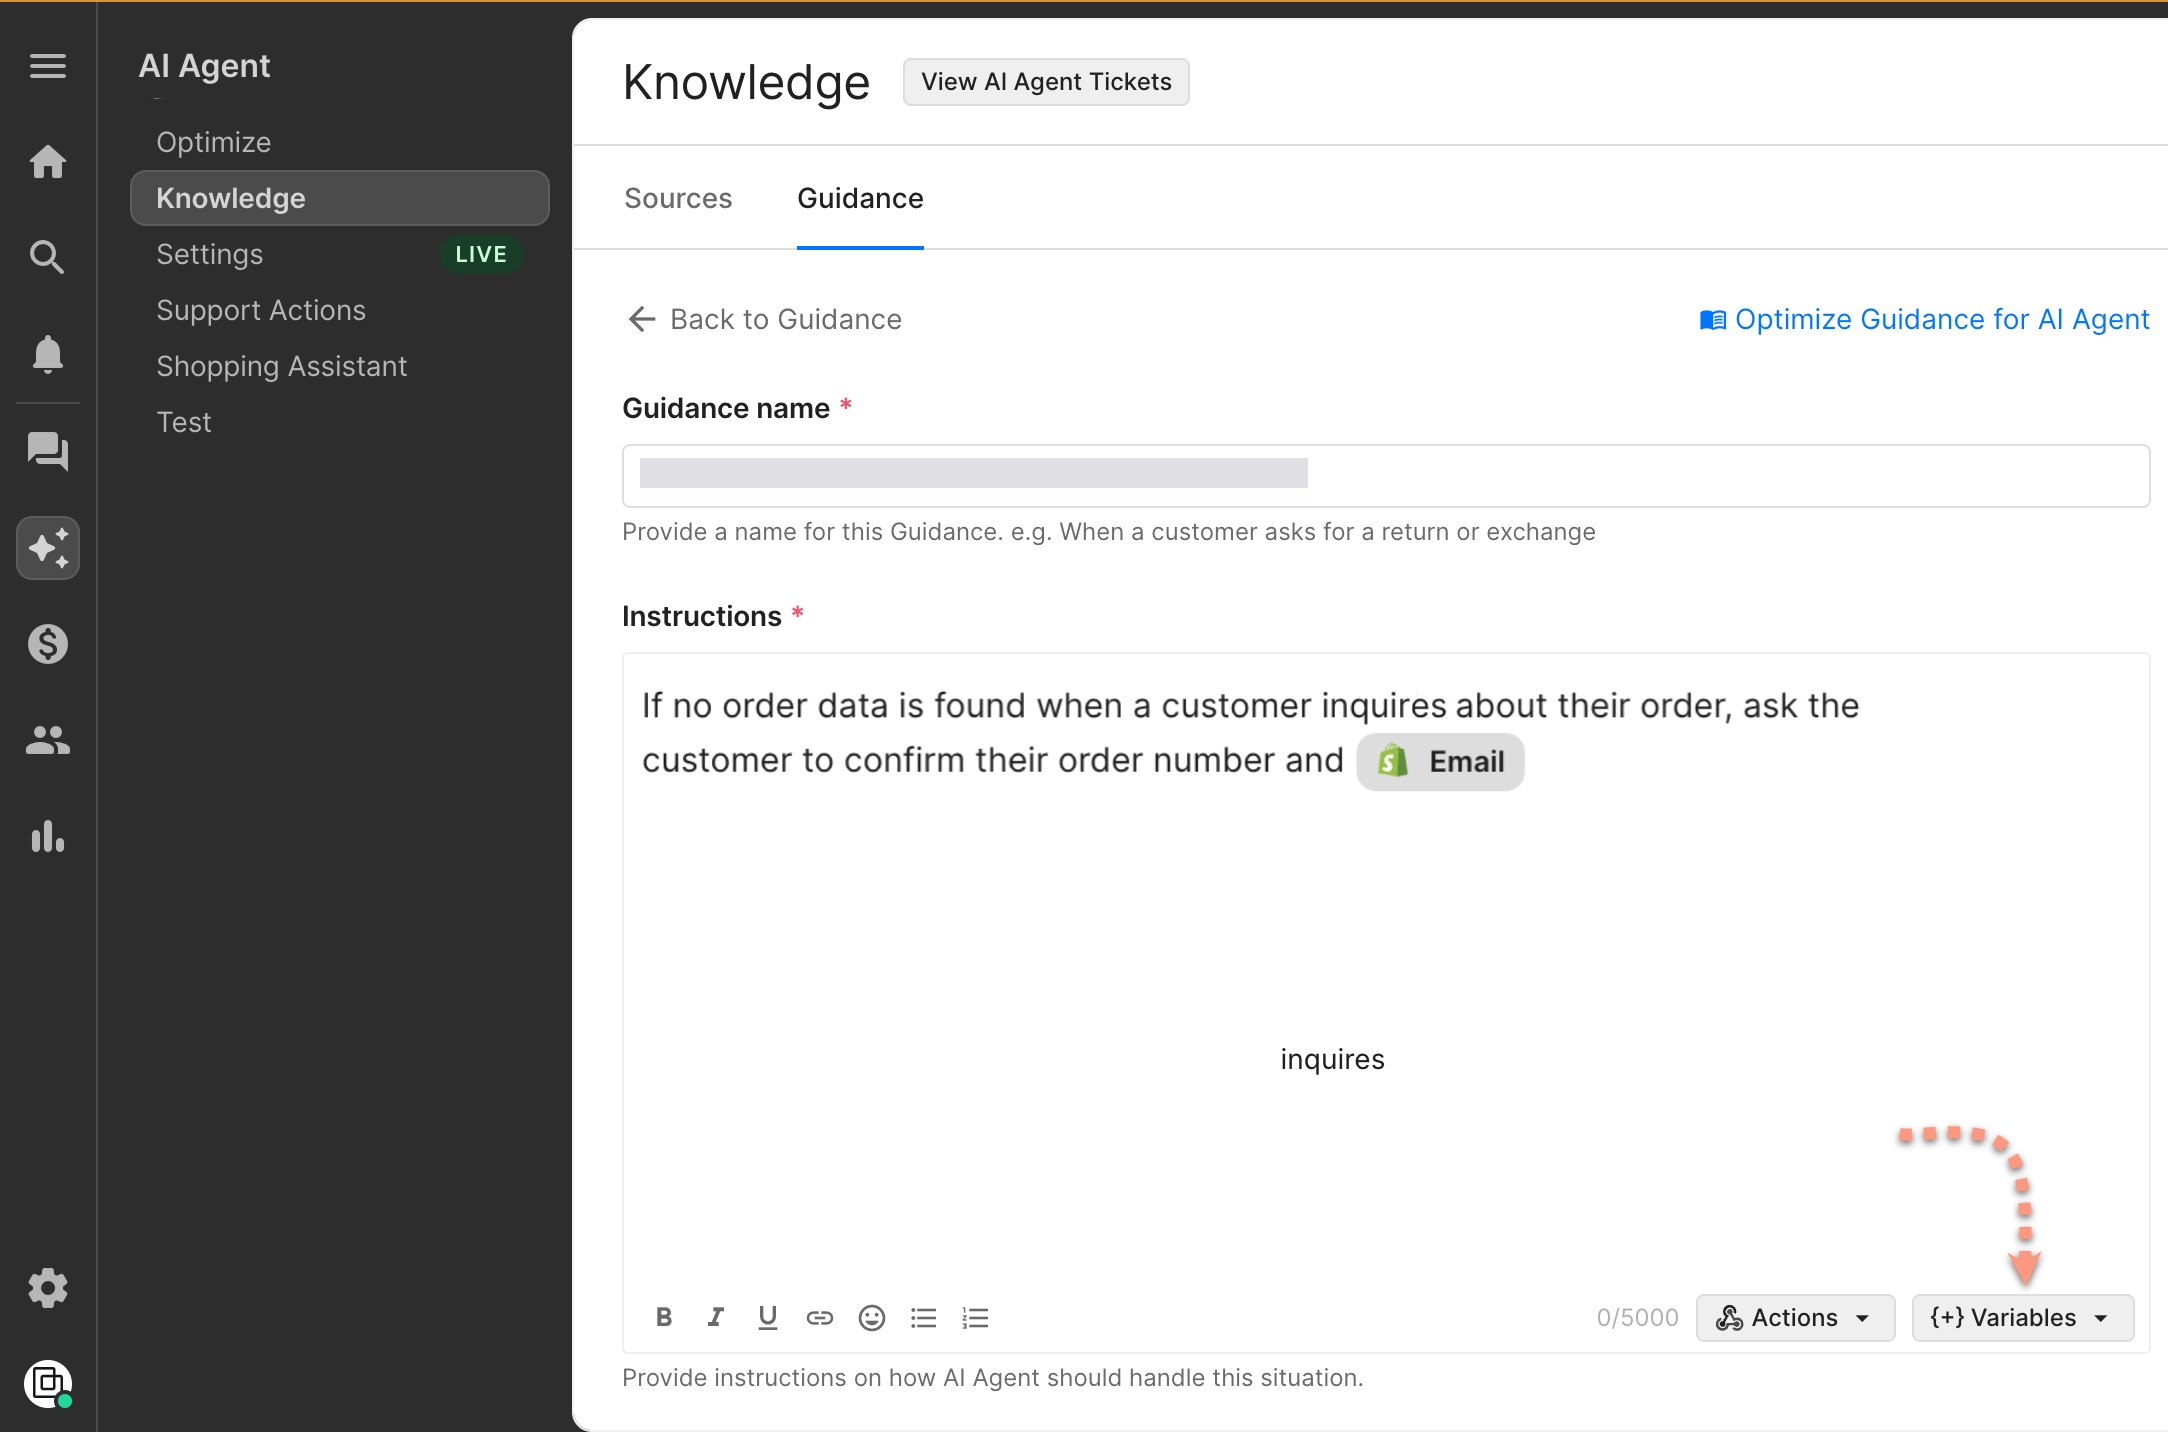Open Test menu item
Screen dimensions: 2168x1432
point(184,422)
